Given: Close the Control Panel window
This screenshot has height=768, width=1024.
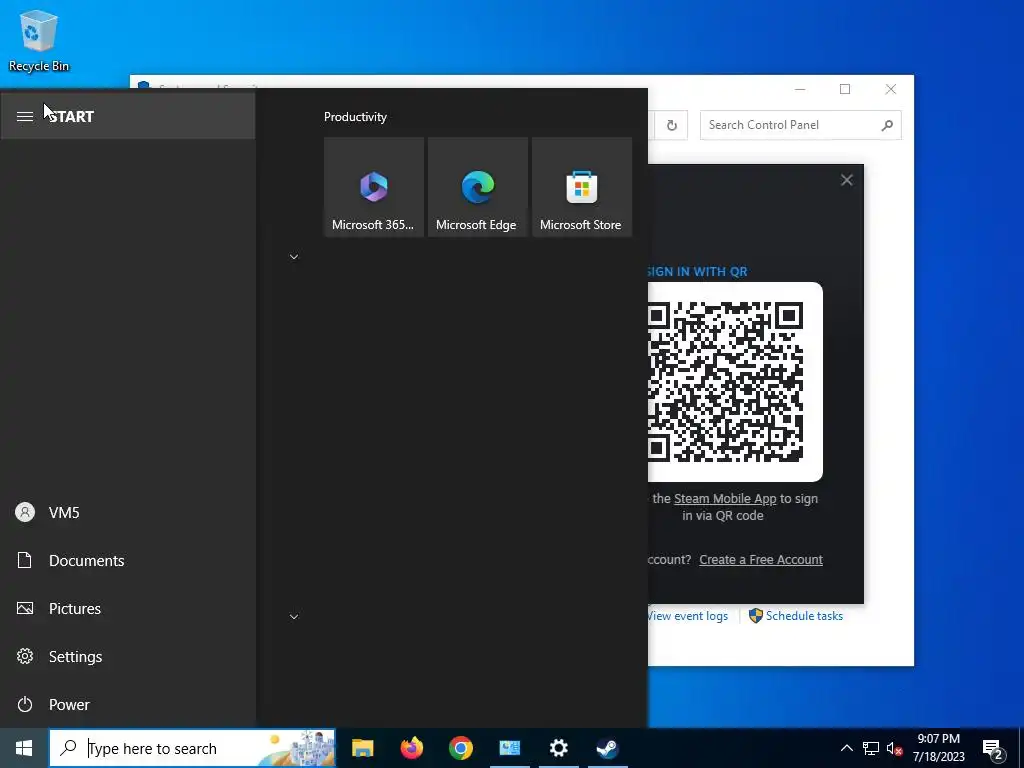Looking at the screenshot, I should [891, 89].
